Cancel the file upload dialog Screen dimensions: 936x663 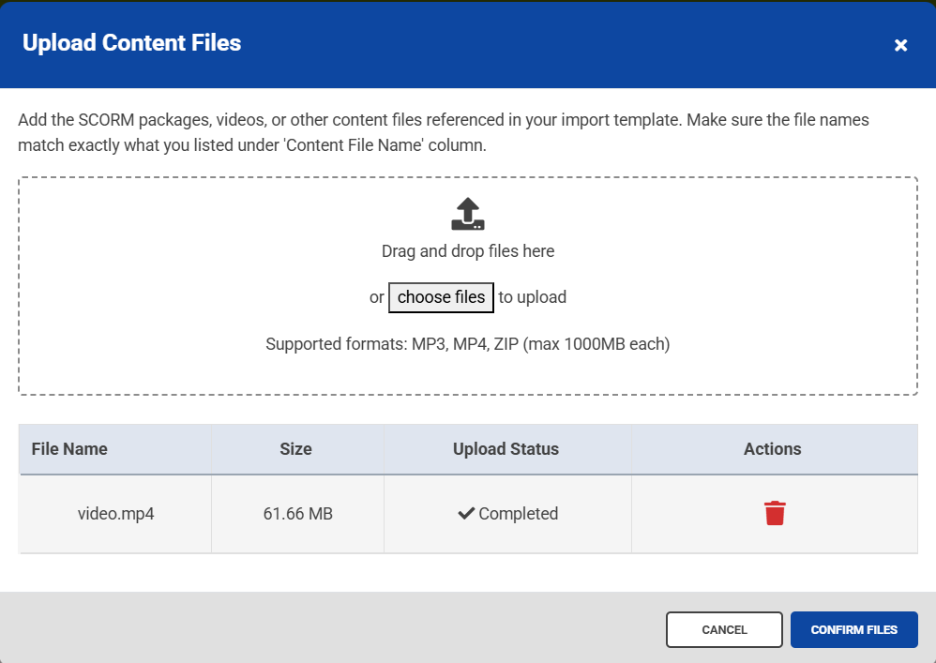tap(724, 630)
